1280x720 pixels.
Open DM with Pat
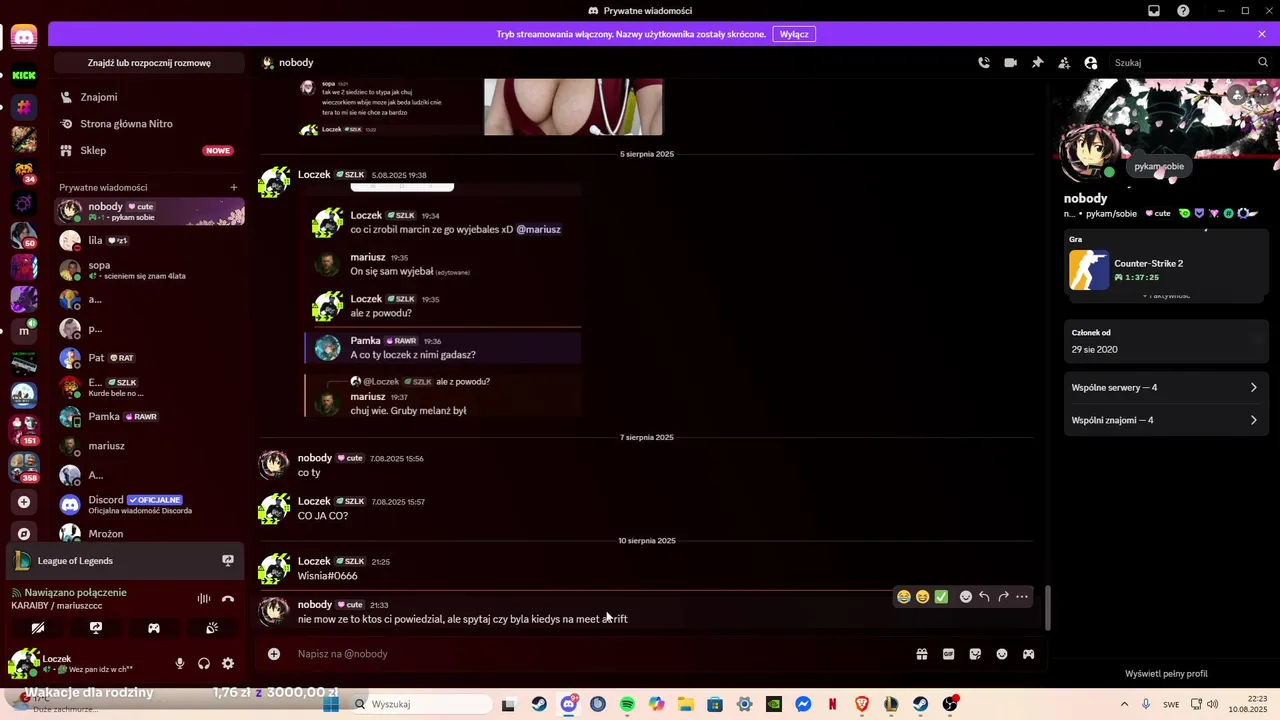click(x=149, y=358)
